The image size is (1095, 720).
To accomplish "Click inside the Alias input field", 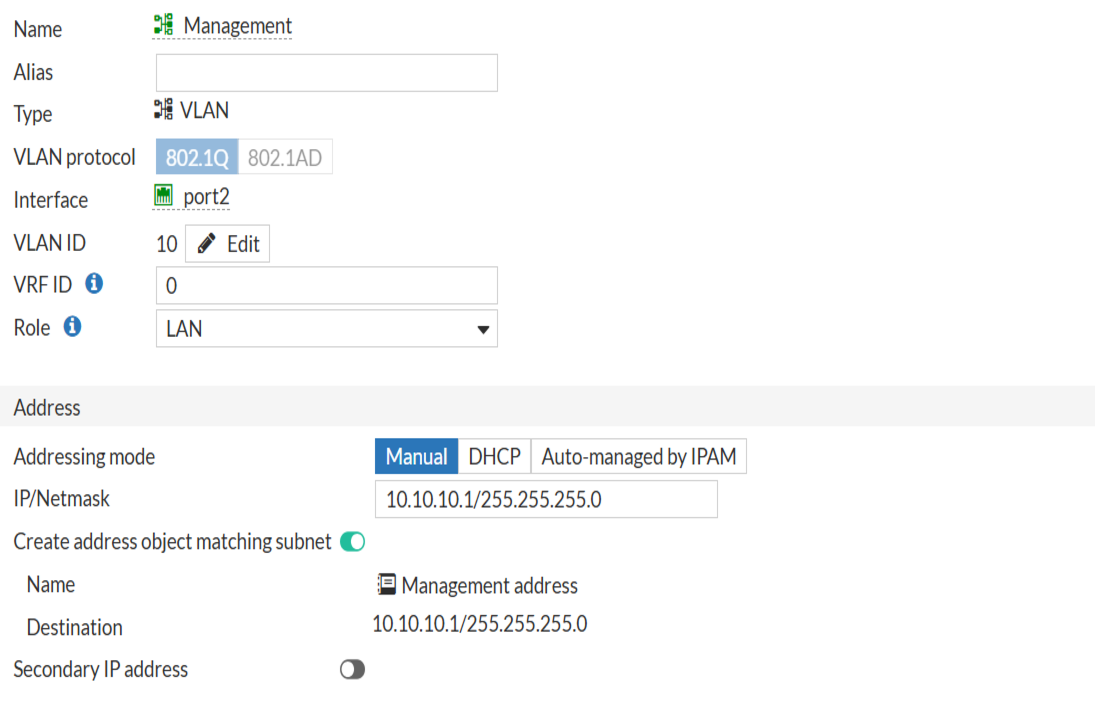I will tap(326, 72).
